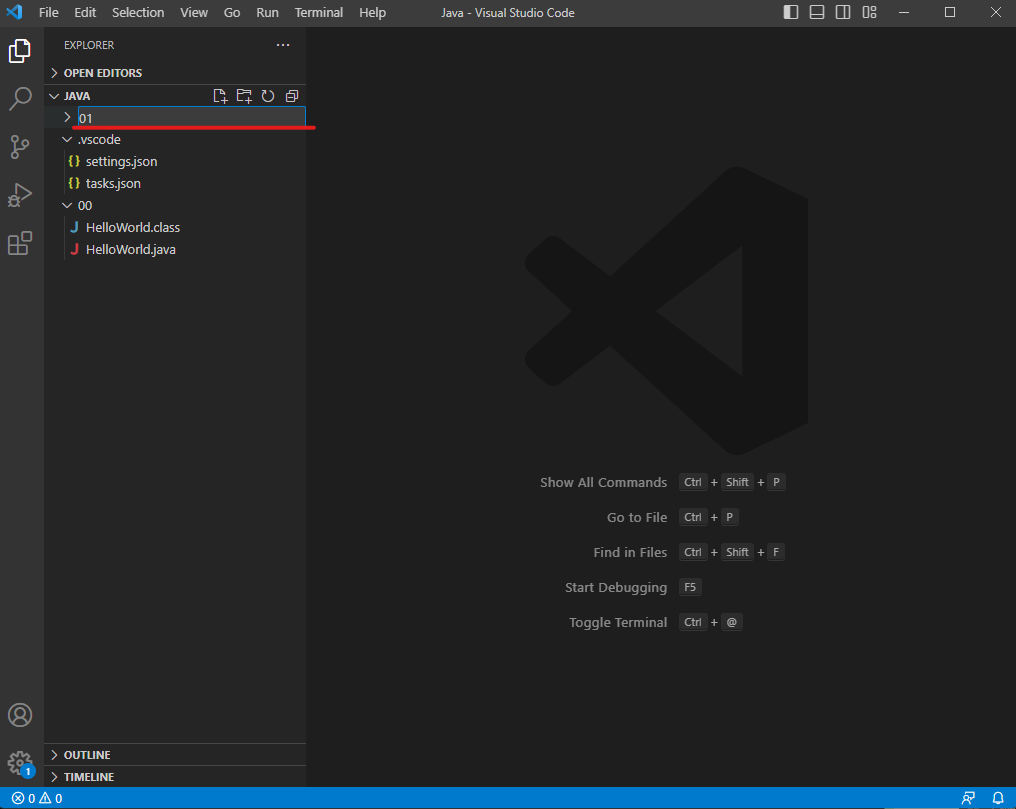Screen dimensions: 1016x809
Task: Collapse the .vscode folder
Action: (x=99, y=140)
